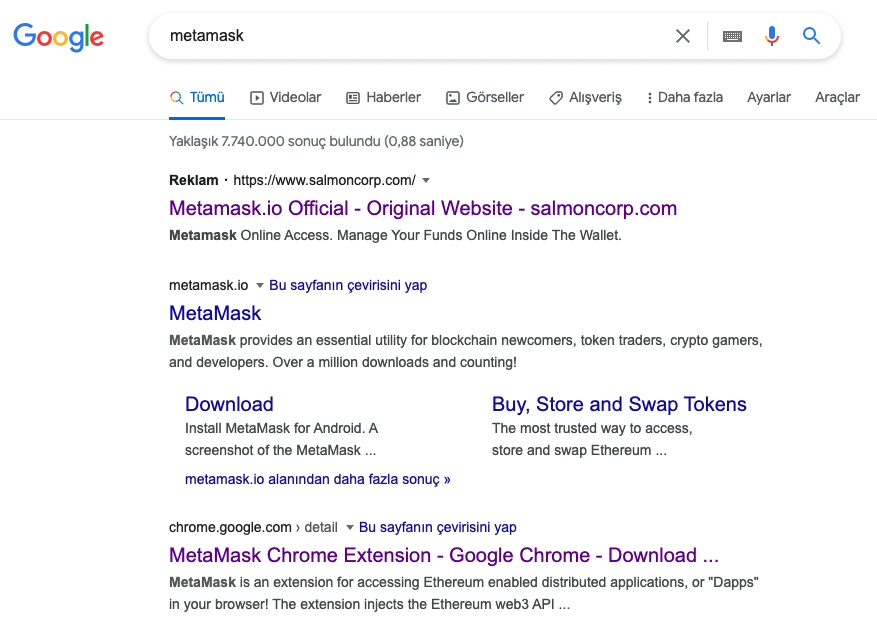Viewport: 877px width, 630px height.
Task: Open the Videolar tab
Action: tap(285, 97)
